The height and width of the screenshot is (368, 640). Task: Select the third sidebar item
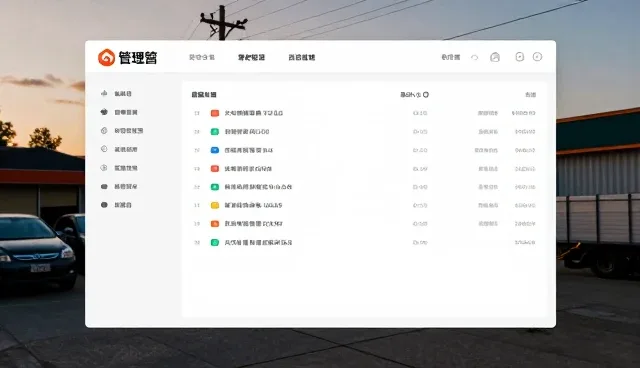(x=122, y=131)
